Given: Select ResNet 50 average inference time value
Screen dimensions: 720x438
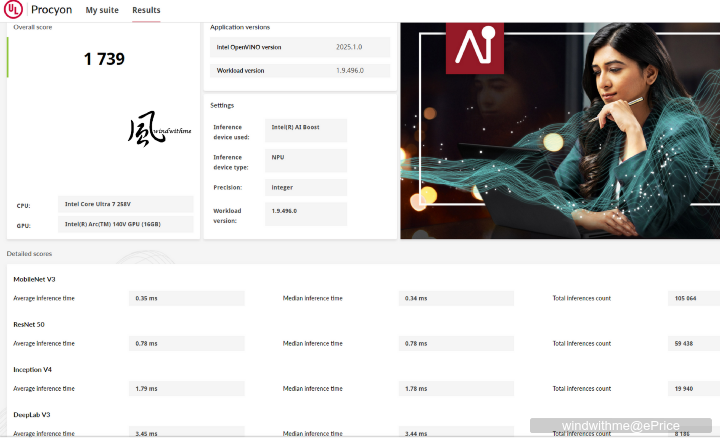Looking at the screenshot, I should 186,343.
